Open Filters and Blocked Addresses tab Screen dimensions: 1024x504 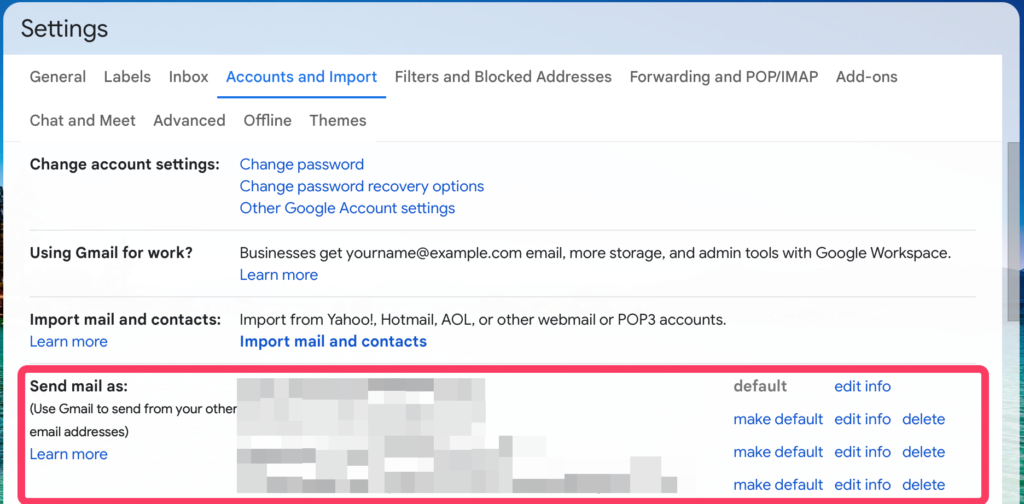click(503, 77)
